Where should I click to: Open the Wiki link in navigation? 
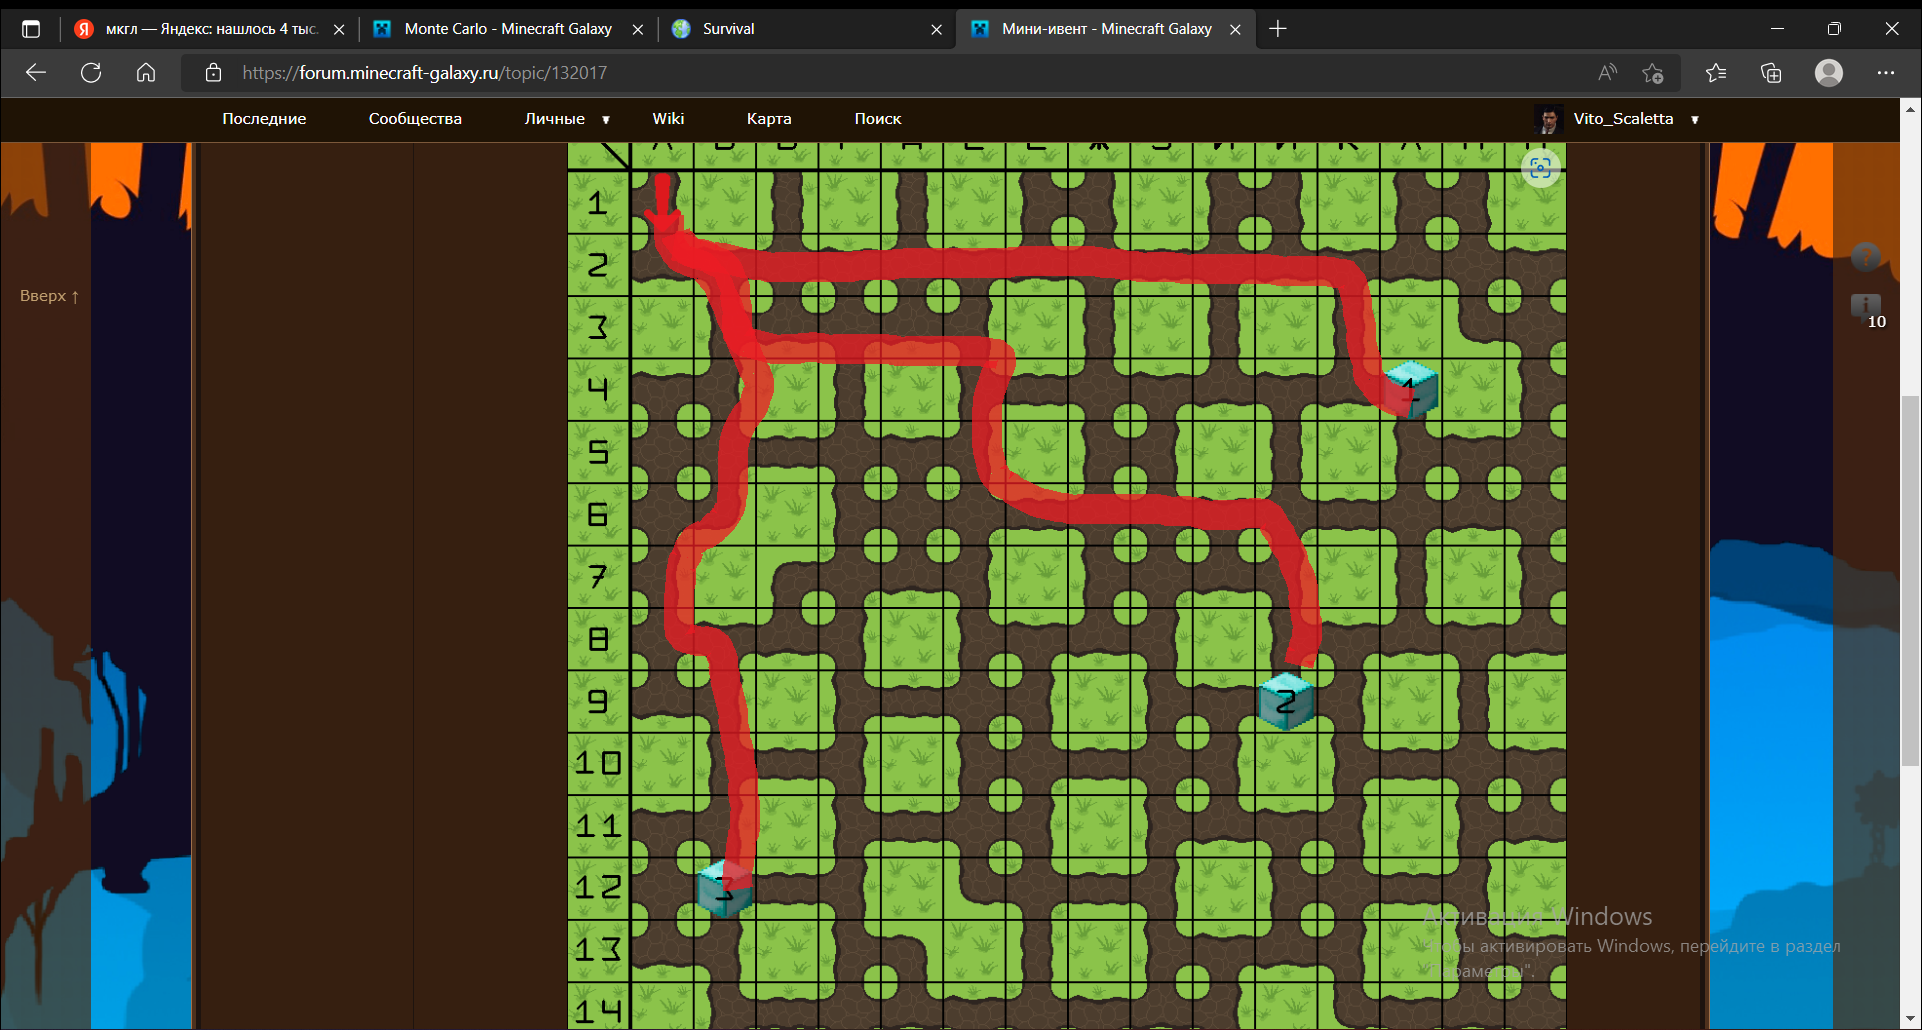[668, 119]
